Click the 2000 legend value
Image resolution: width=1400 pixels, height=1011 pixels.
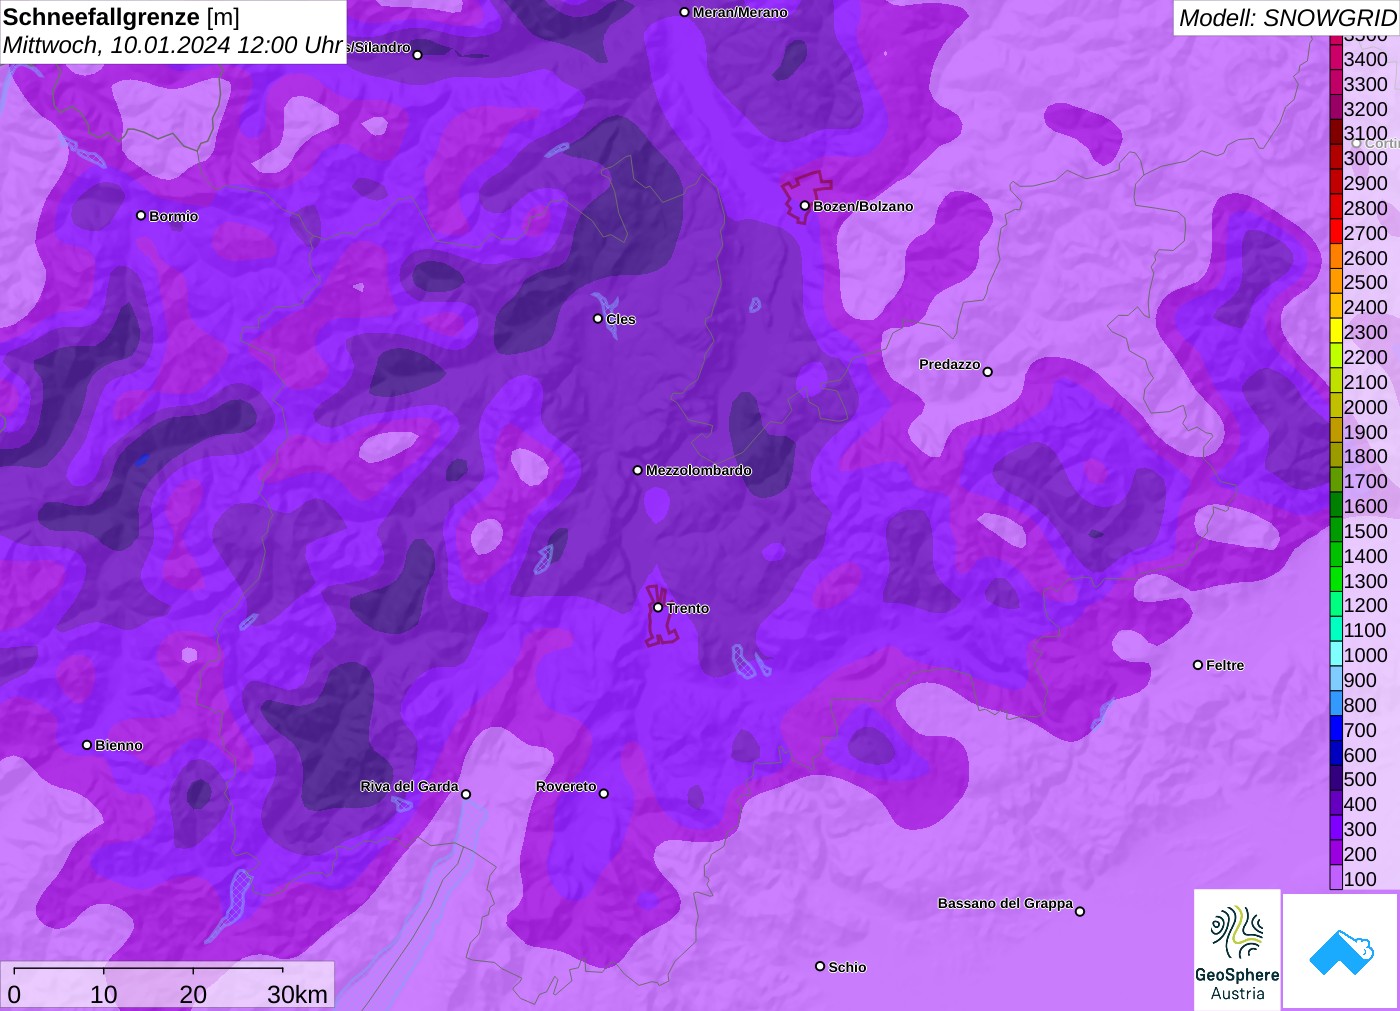(1365, 407)
